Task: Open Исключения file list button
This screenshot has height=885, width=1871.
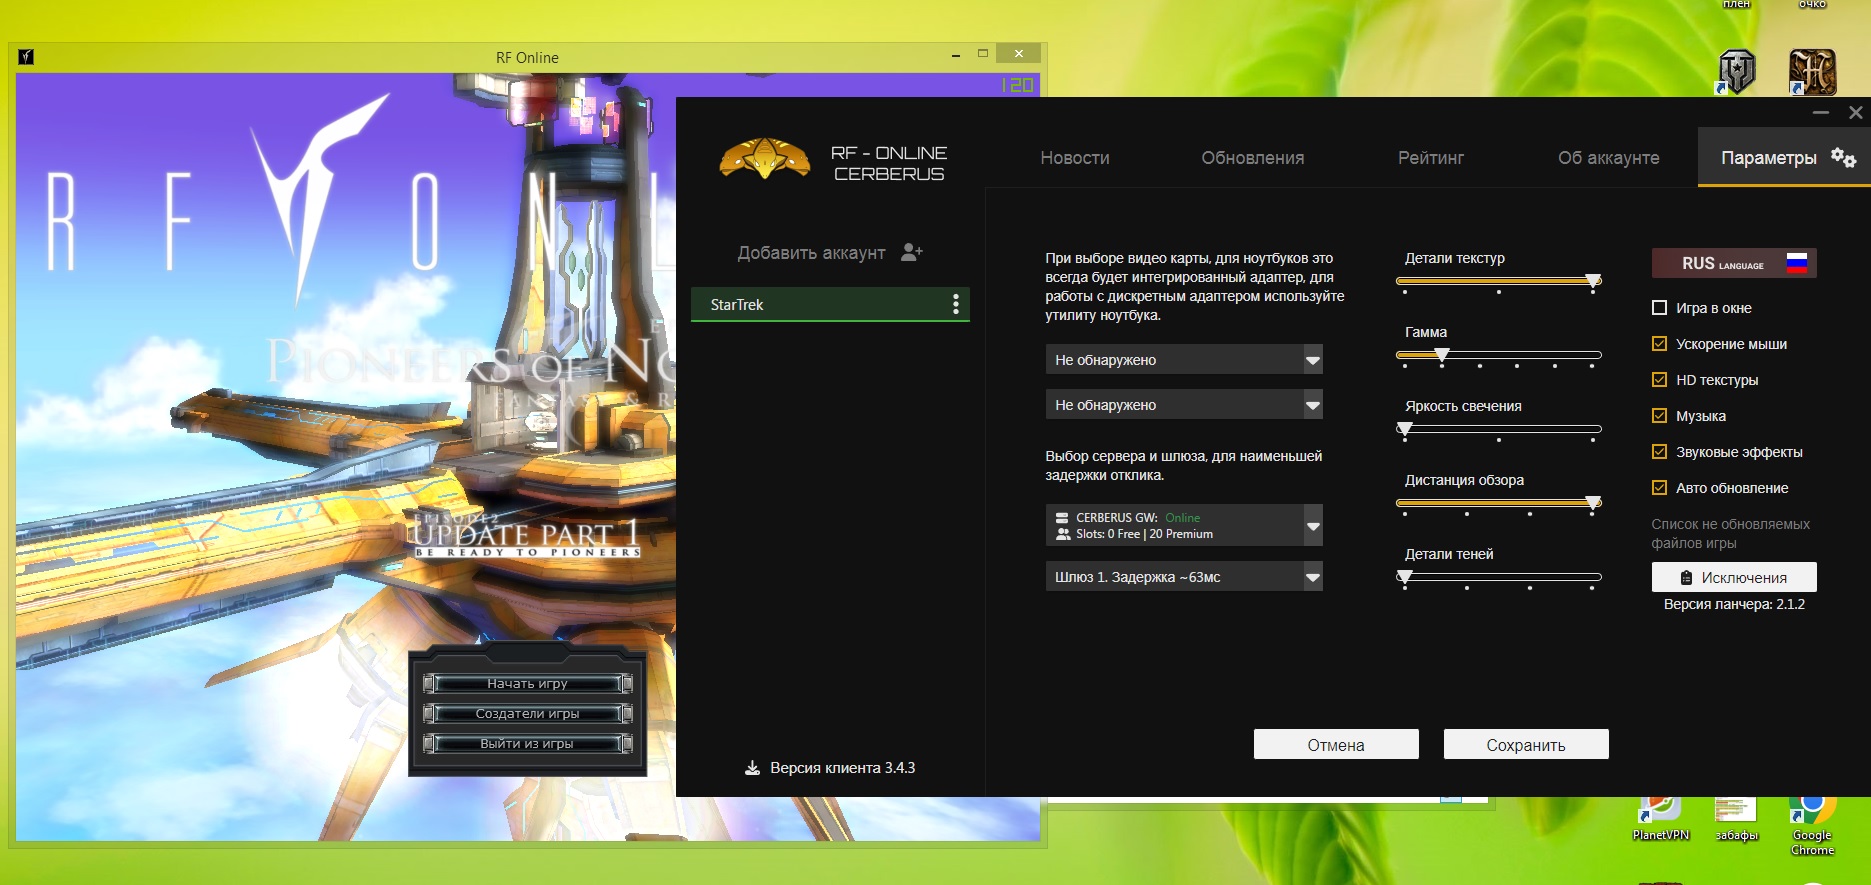Action: pos(1734,577)
